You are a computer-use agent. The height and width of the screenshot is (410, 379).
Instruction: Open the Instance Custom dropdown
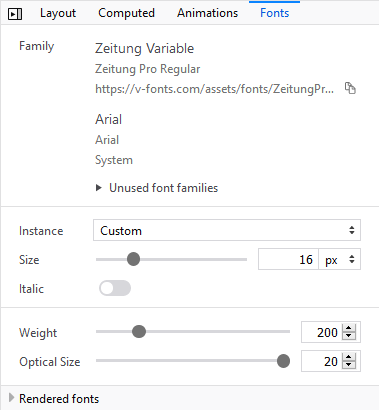[x=227, y=230]
